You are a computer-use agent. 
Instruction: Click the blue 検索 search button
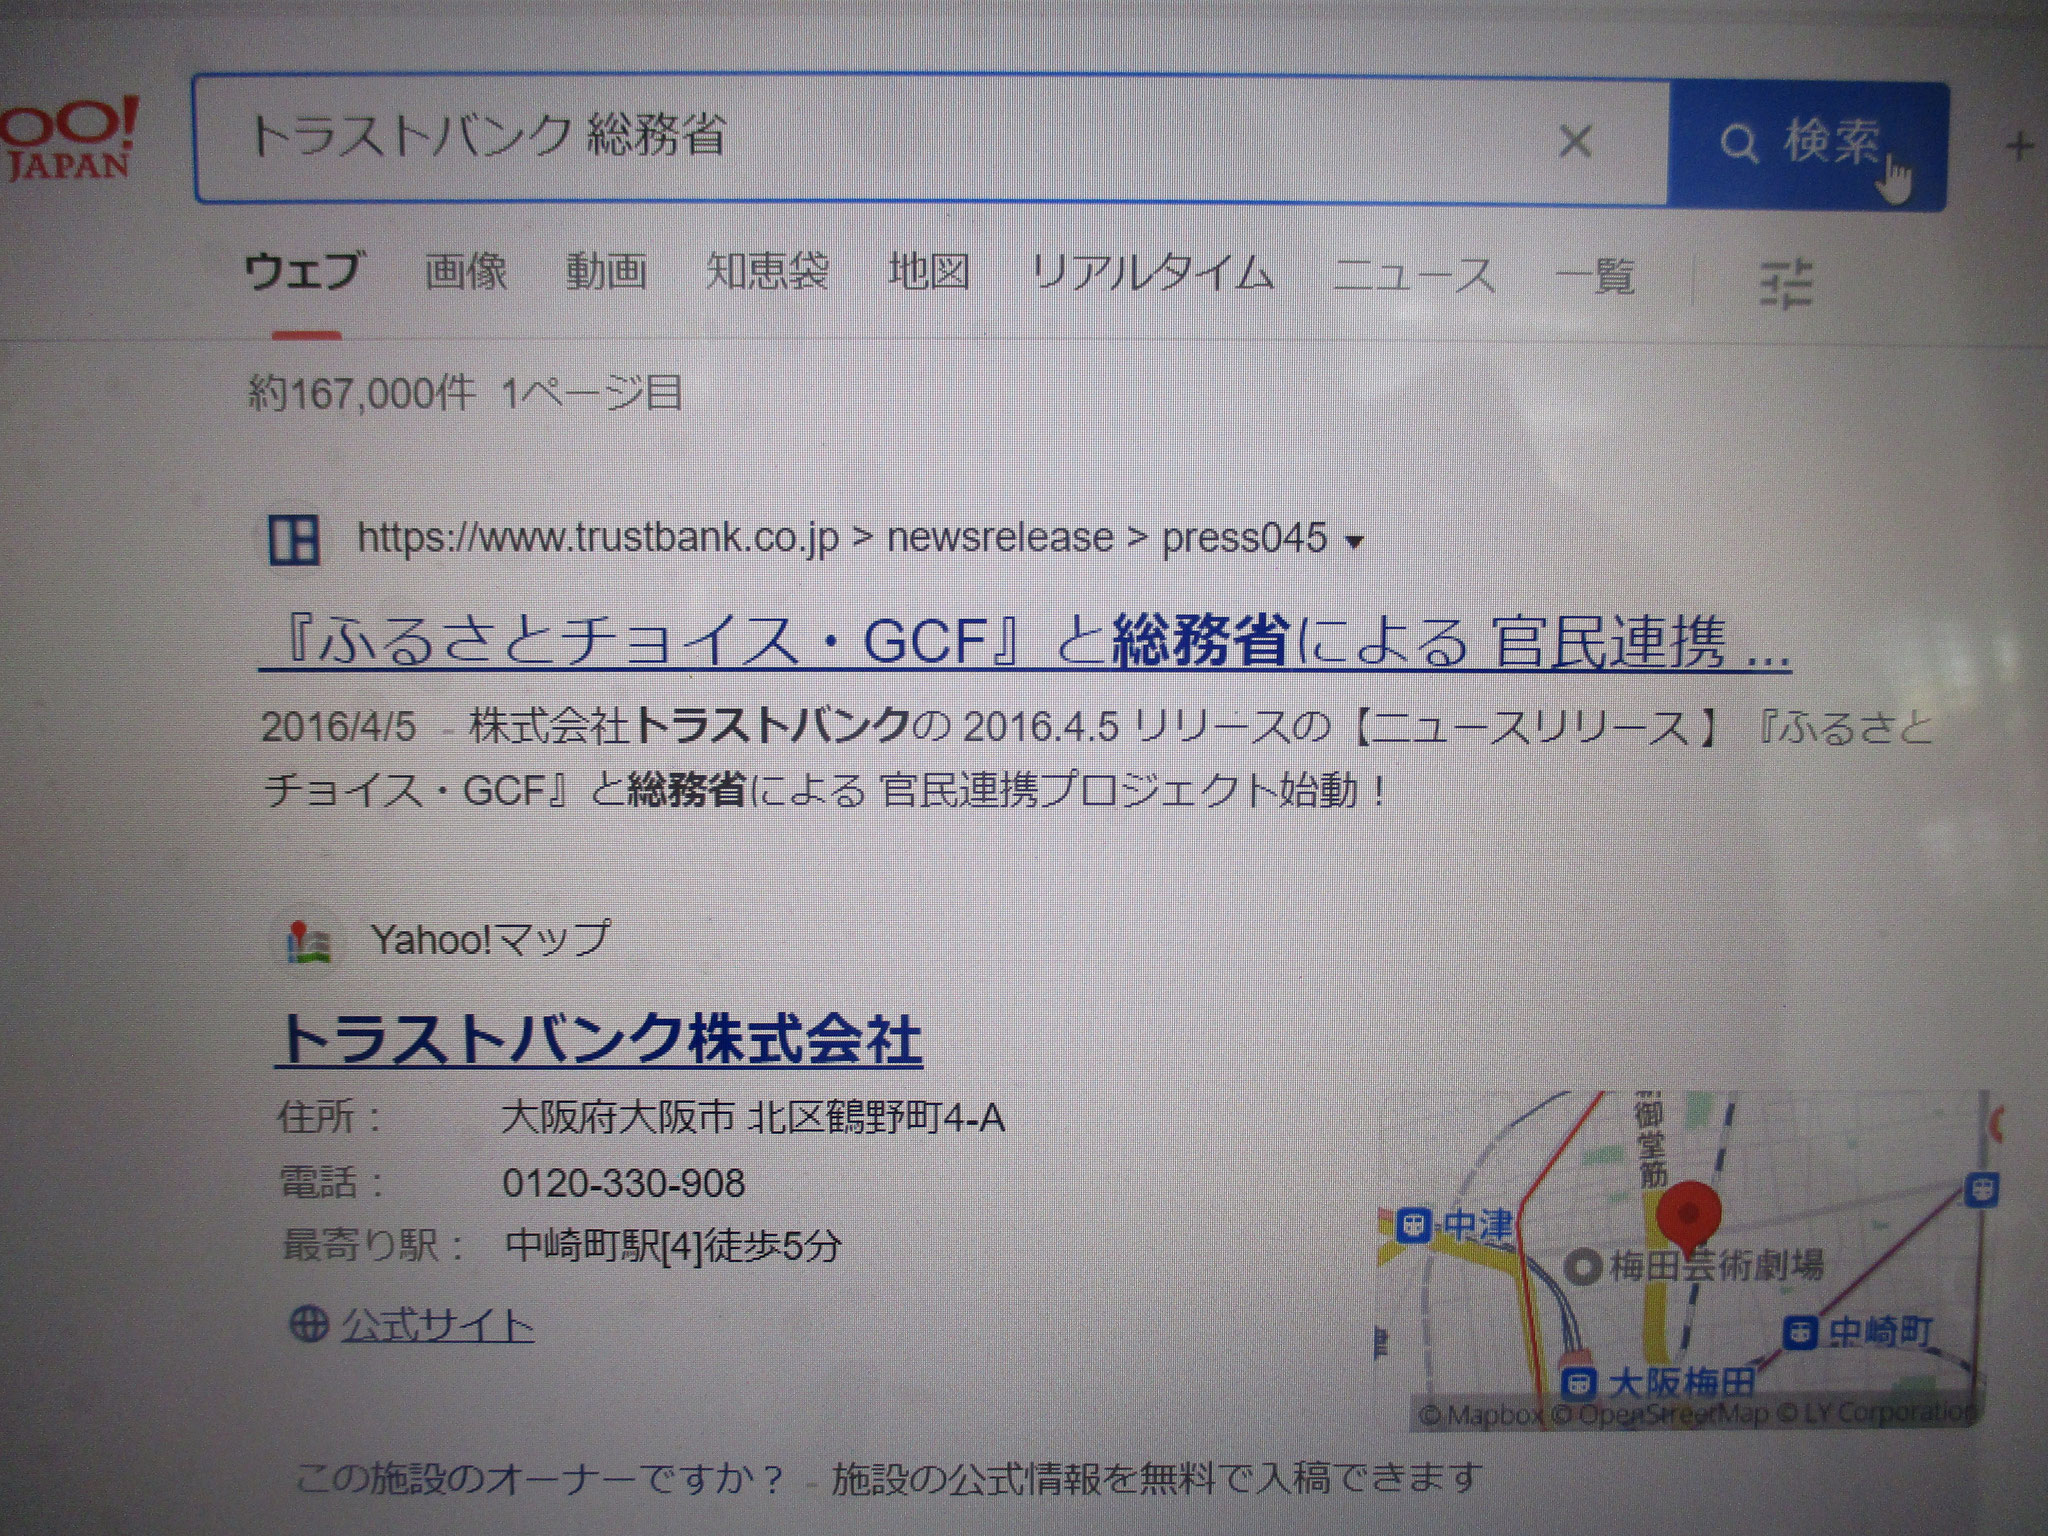tap(1807, 146)
